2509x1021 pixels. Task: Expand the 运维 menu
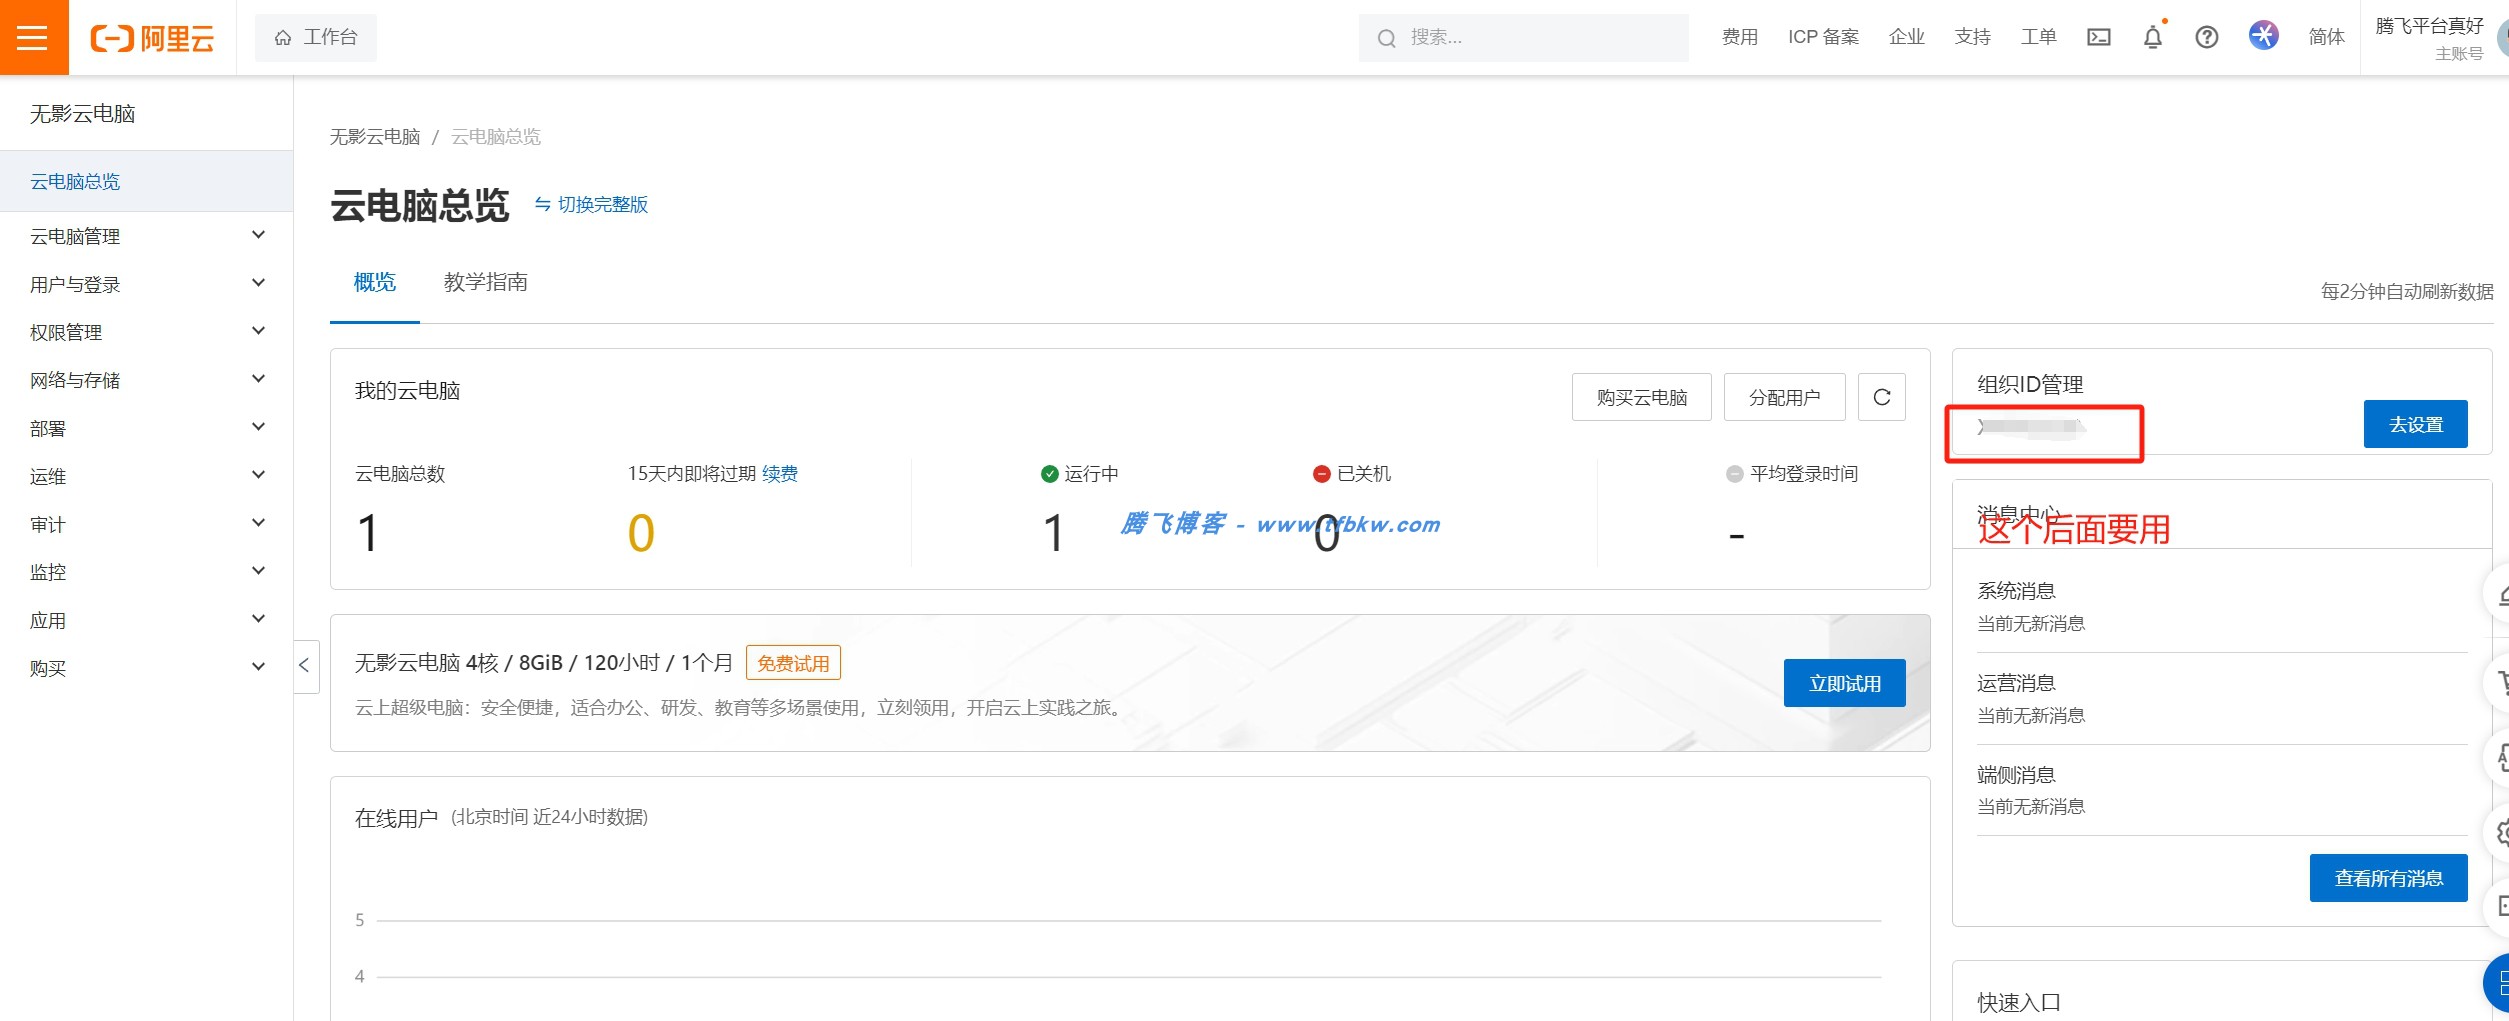pyautogui.click(x=147, y=476)
